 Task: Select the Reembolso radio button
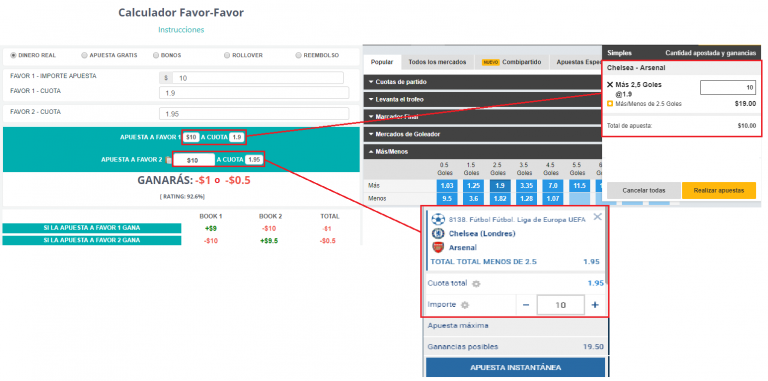pos(298,55)
